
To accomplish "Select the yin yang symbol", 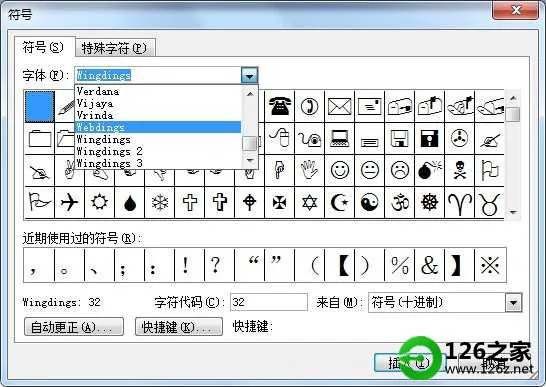I will click(x=369, y=202).
